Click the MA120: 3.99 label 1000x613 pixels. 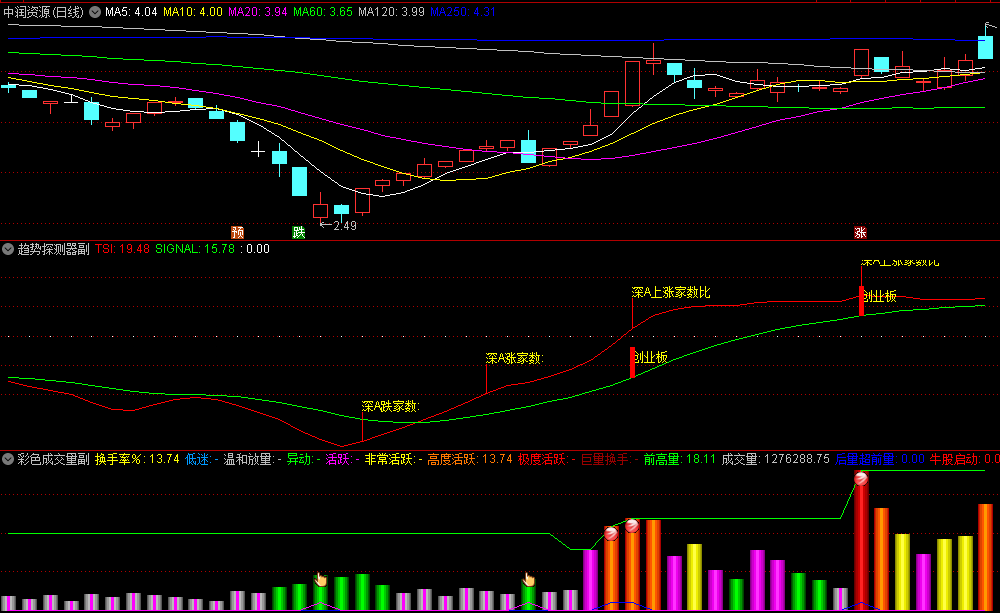point(391,12)
